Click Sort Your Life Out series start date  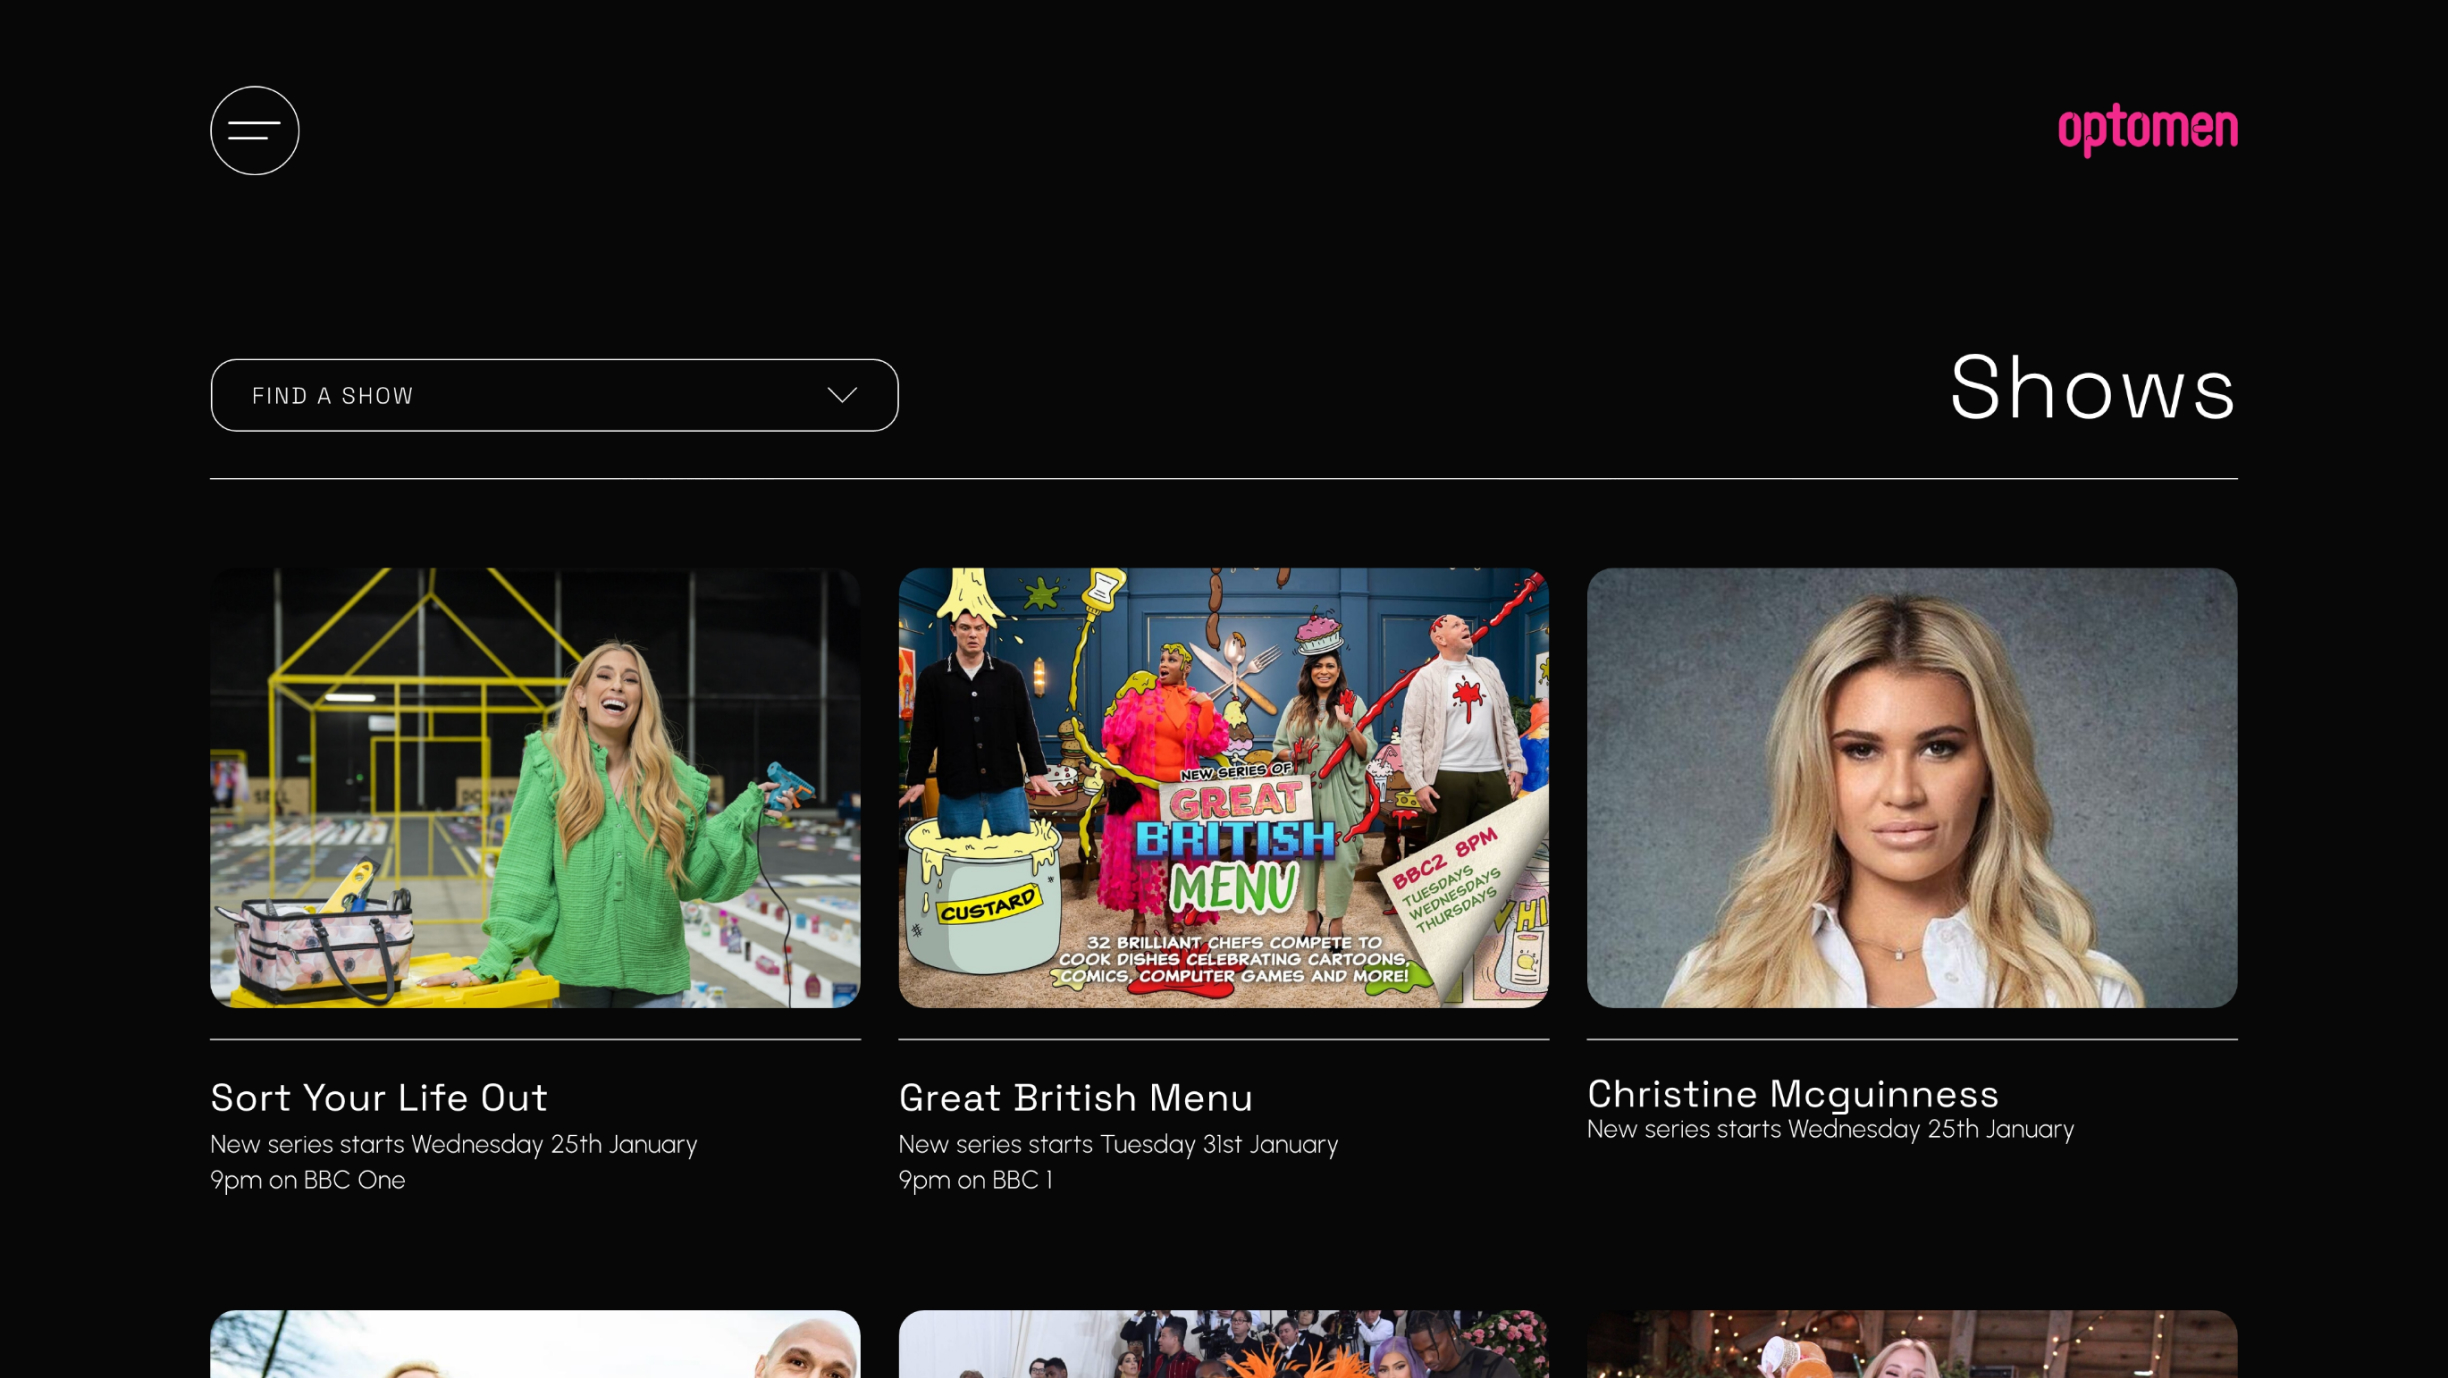coord(453,1144)
